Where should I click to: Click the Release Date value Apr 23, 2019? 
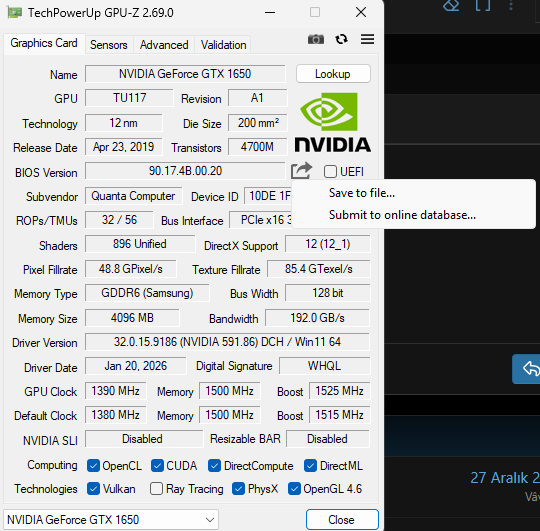pyautogui.click(x=124, y=147)
